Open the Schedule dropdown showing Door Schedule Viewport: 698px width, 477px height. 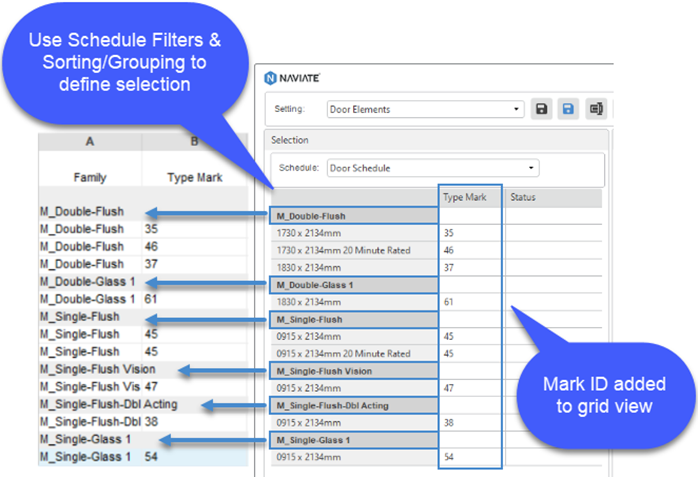tap(433, 168)
